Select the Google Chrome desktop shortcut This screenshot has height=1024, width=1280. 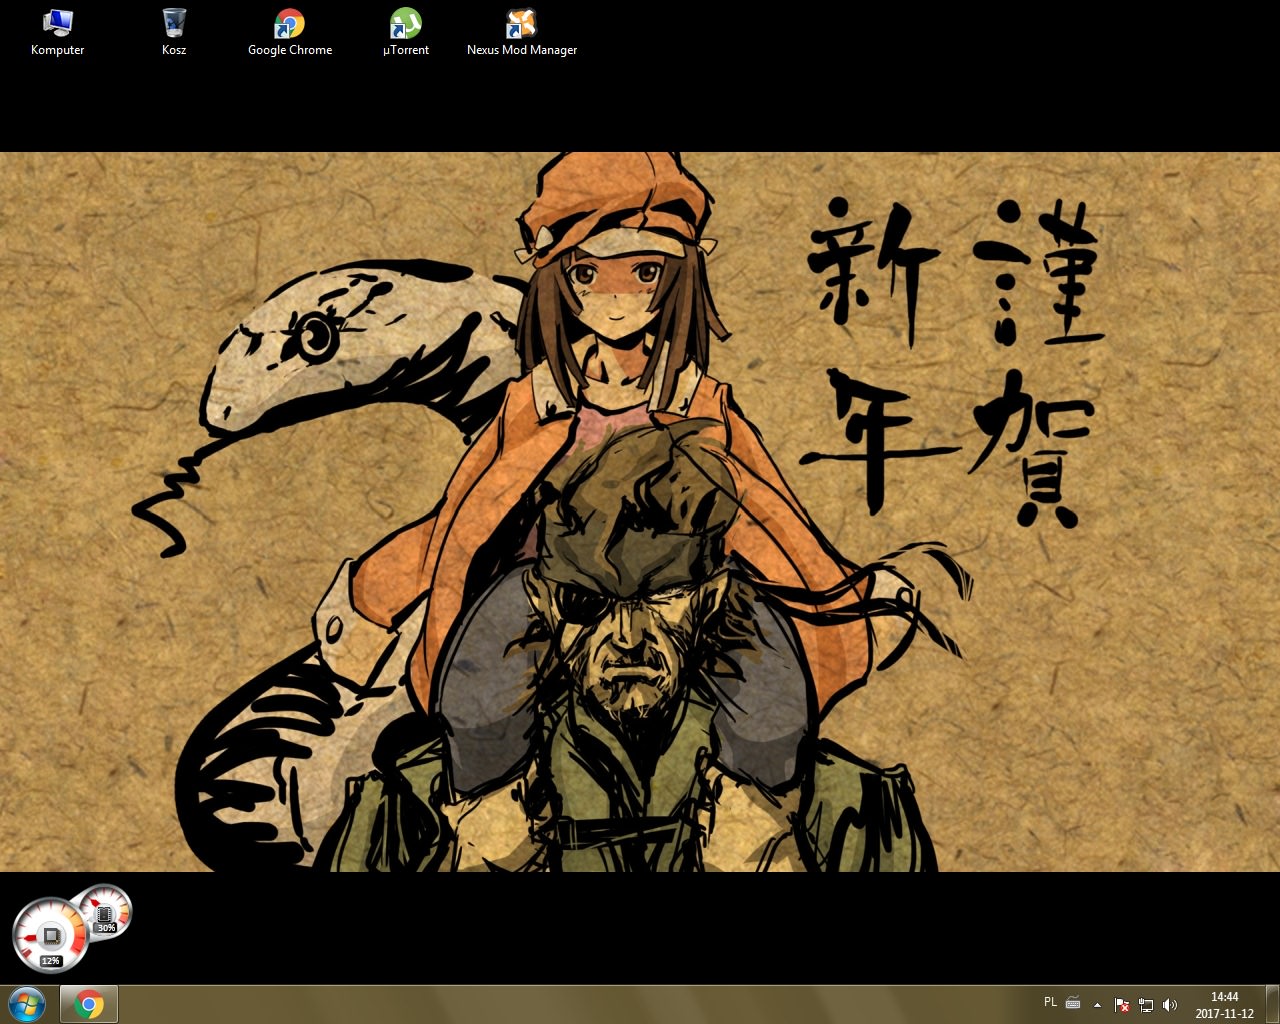coord(290,32)
